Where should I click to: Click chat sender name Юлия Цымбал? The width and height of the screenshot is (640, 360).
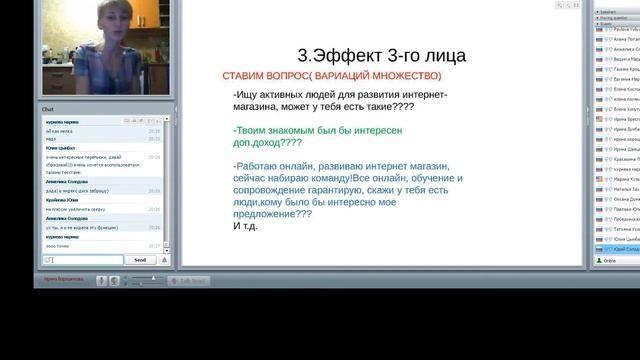[x=60, y=148]
